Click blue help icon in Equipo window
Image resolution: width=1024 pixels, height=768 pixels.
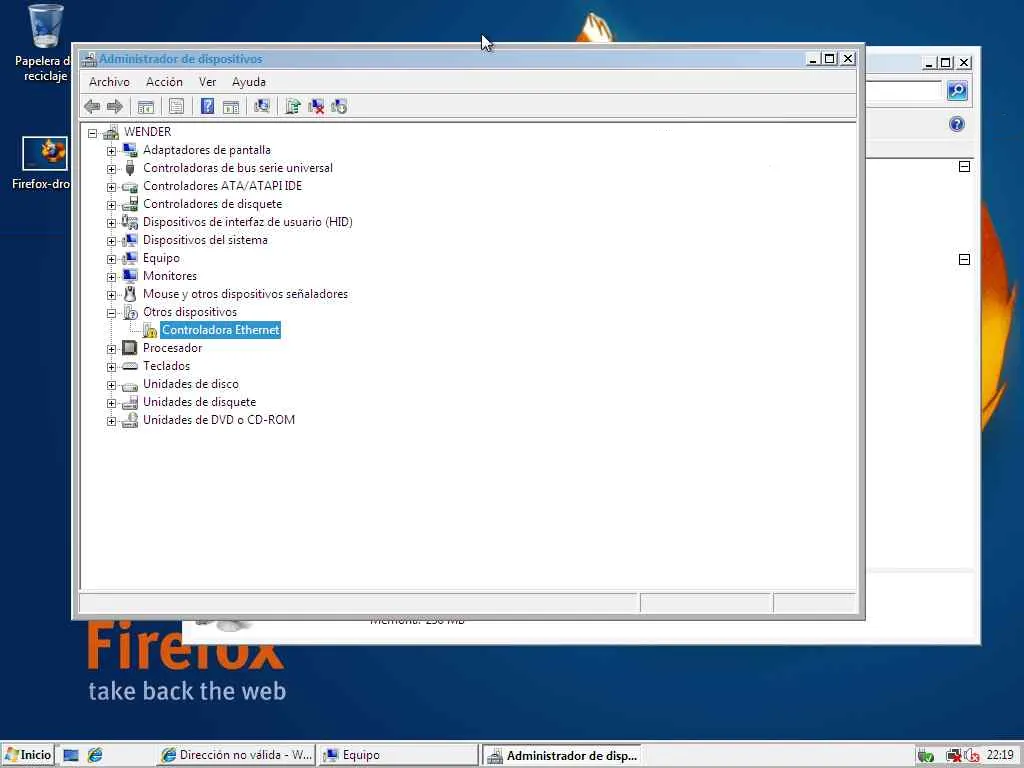point(957,124)
